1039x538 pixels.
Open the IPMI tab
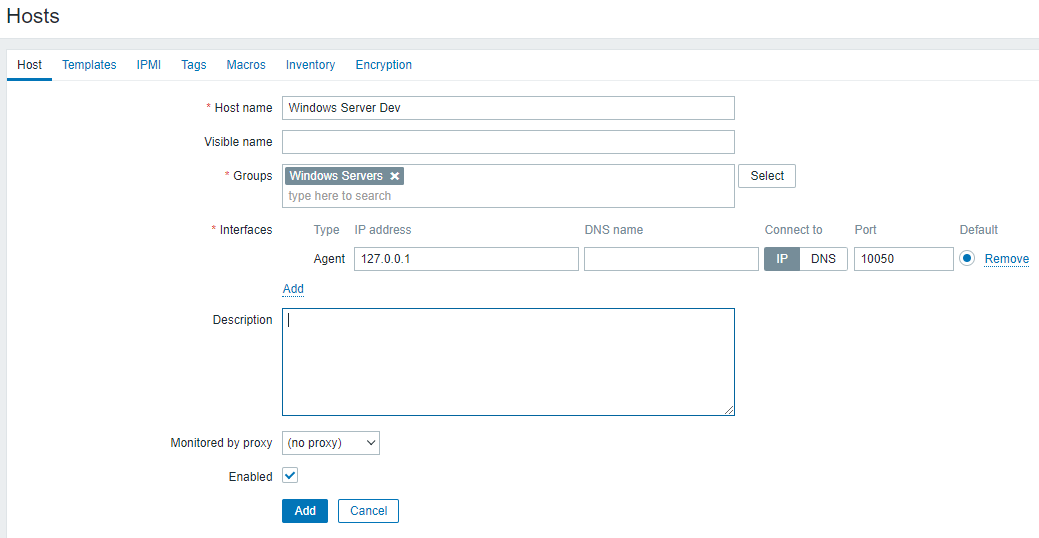point(149,65)
